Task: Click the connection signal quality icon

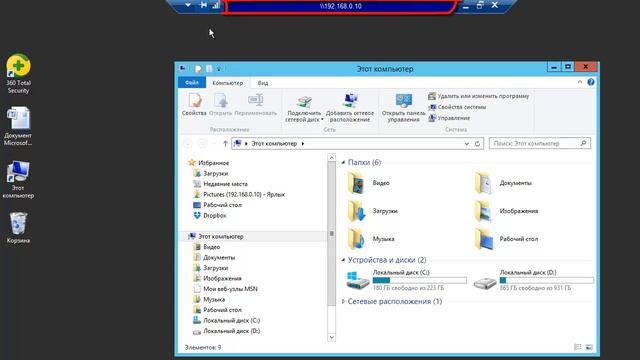Action: [216, 5]
